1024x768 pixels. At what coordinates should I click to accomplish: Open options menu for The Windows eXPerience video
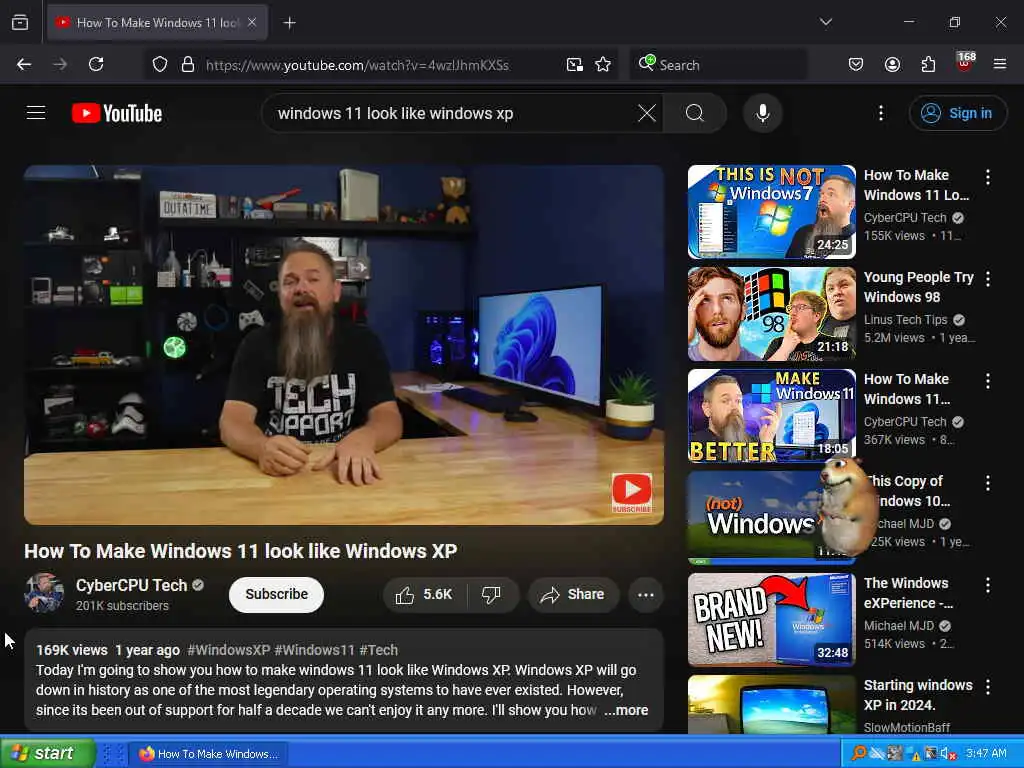click(987, 585)
